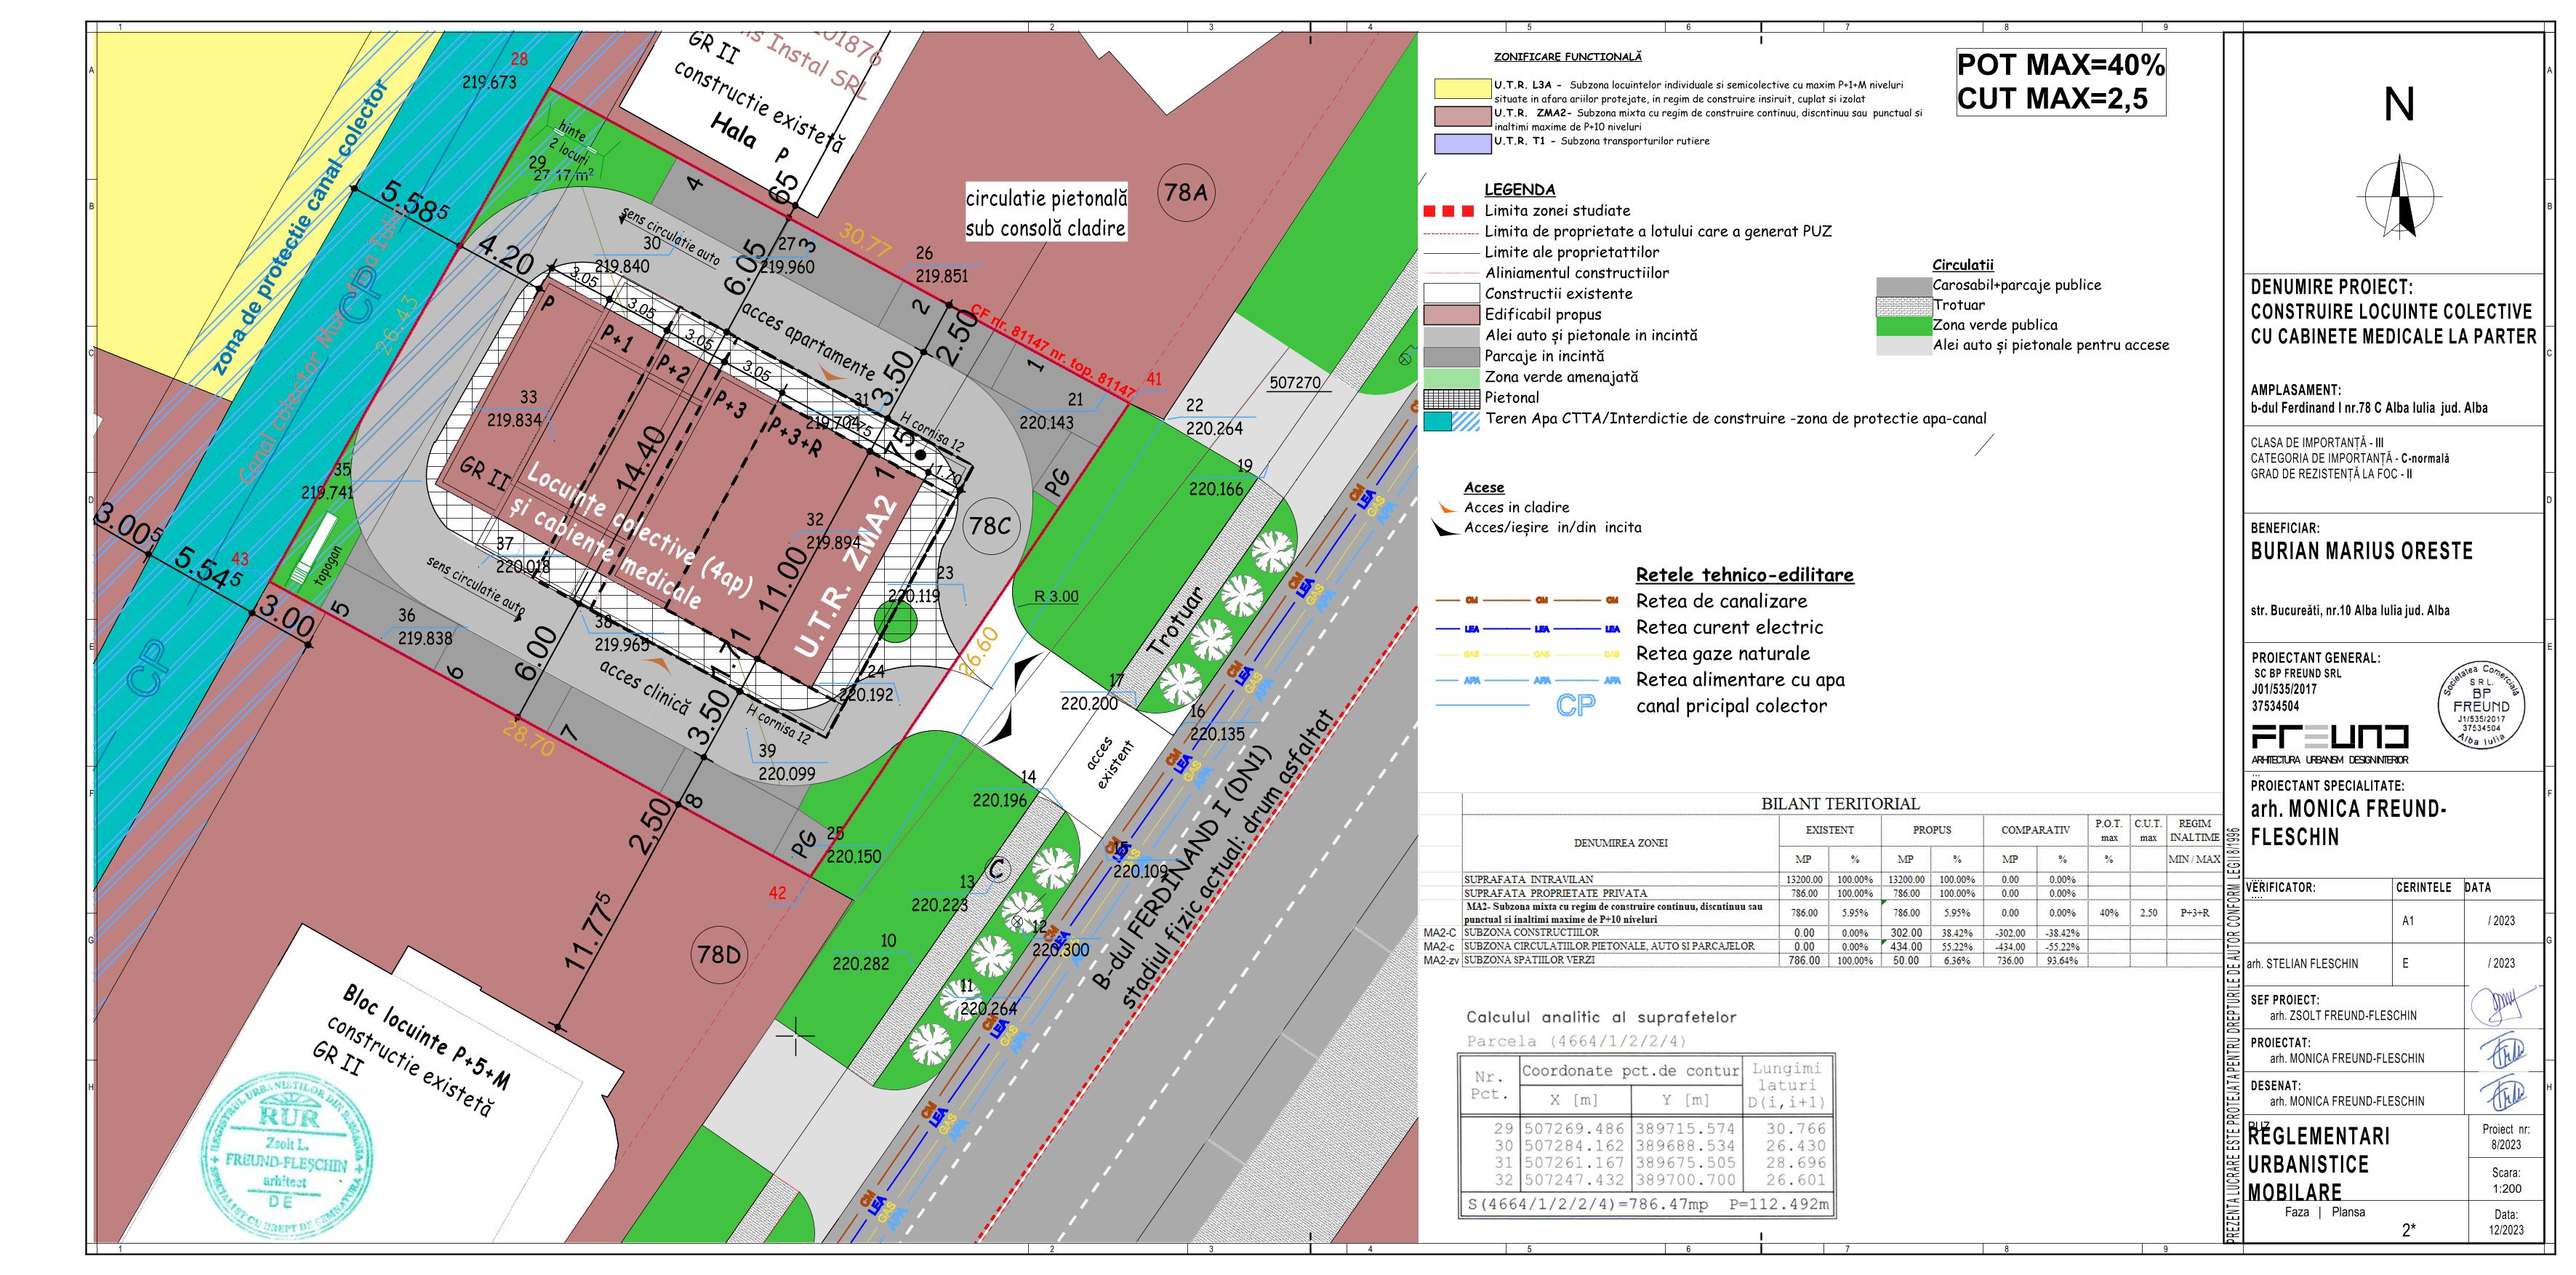Screen dimensions: 2576x1275
Task: Click the 'R 3.00' radius annotation
Action: (1056, 596)
